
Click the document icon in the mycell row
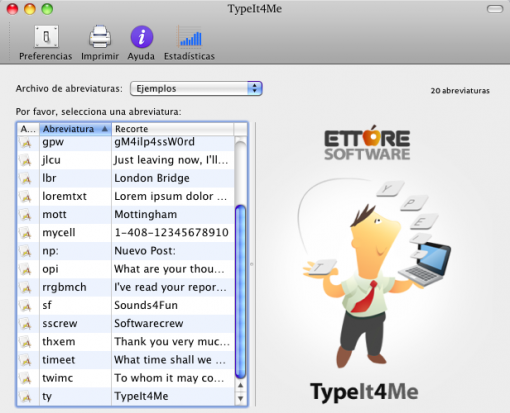point(26,233)
